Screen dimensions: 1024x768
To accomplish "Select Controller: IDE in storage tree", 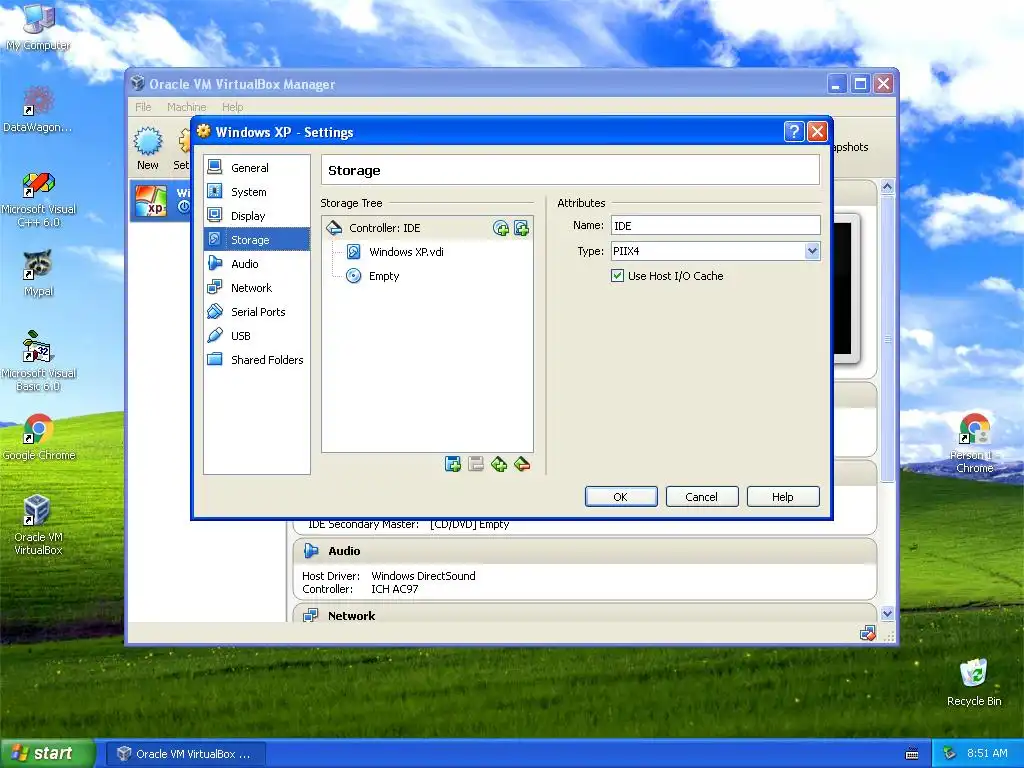I will (x=427, y=228).
